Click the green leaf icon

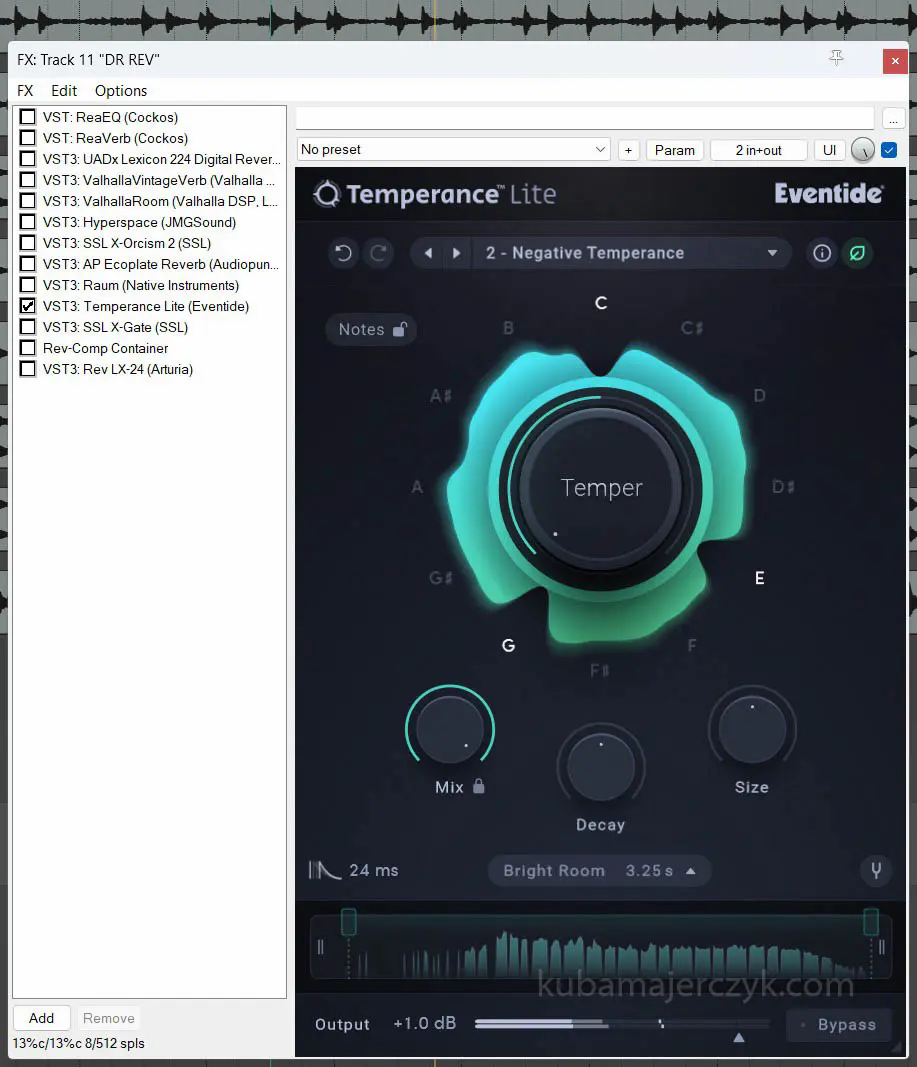857,253
